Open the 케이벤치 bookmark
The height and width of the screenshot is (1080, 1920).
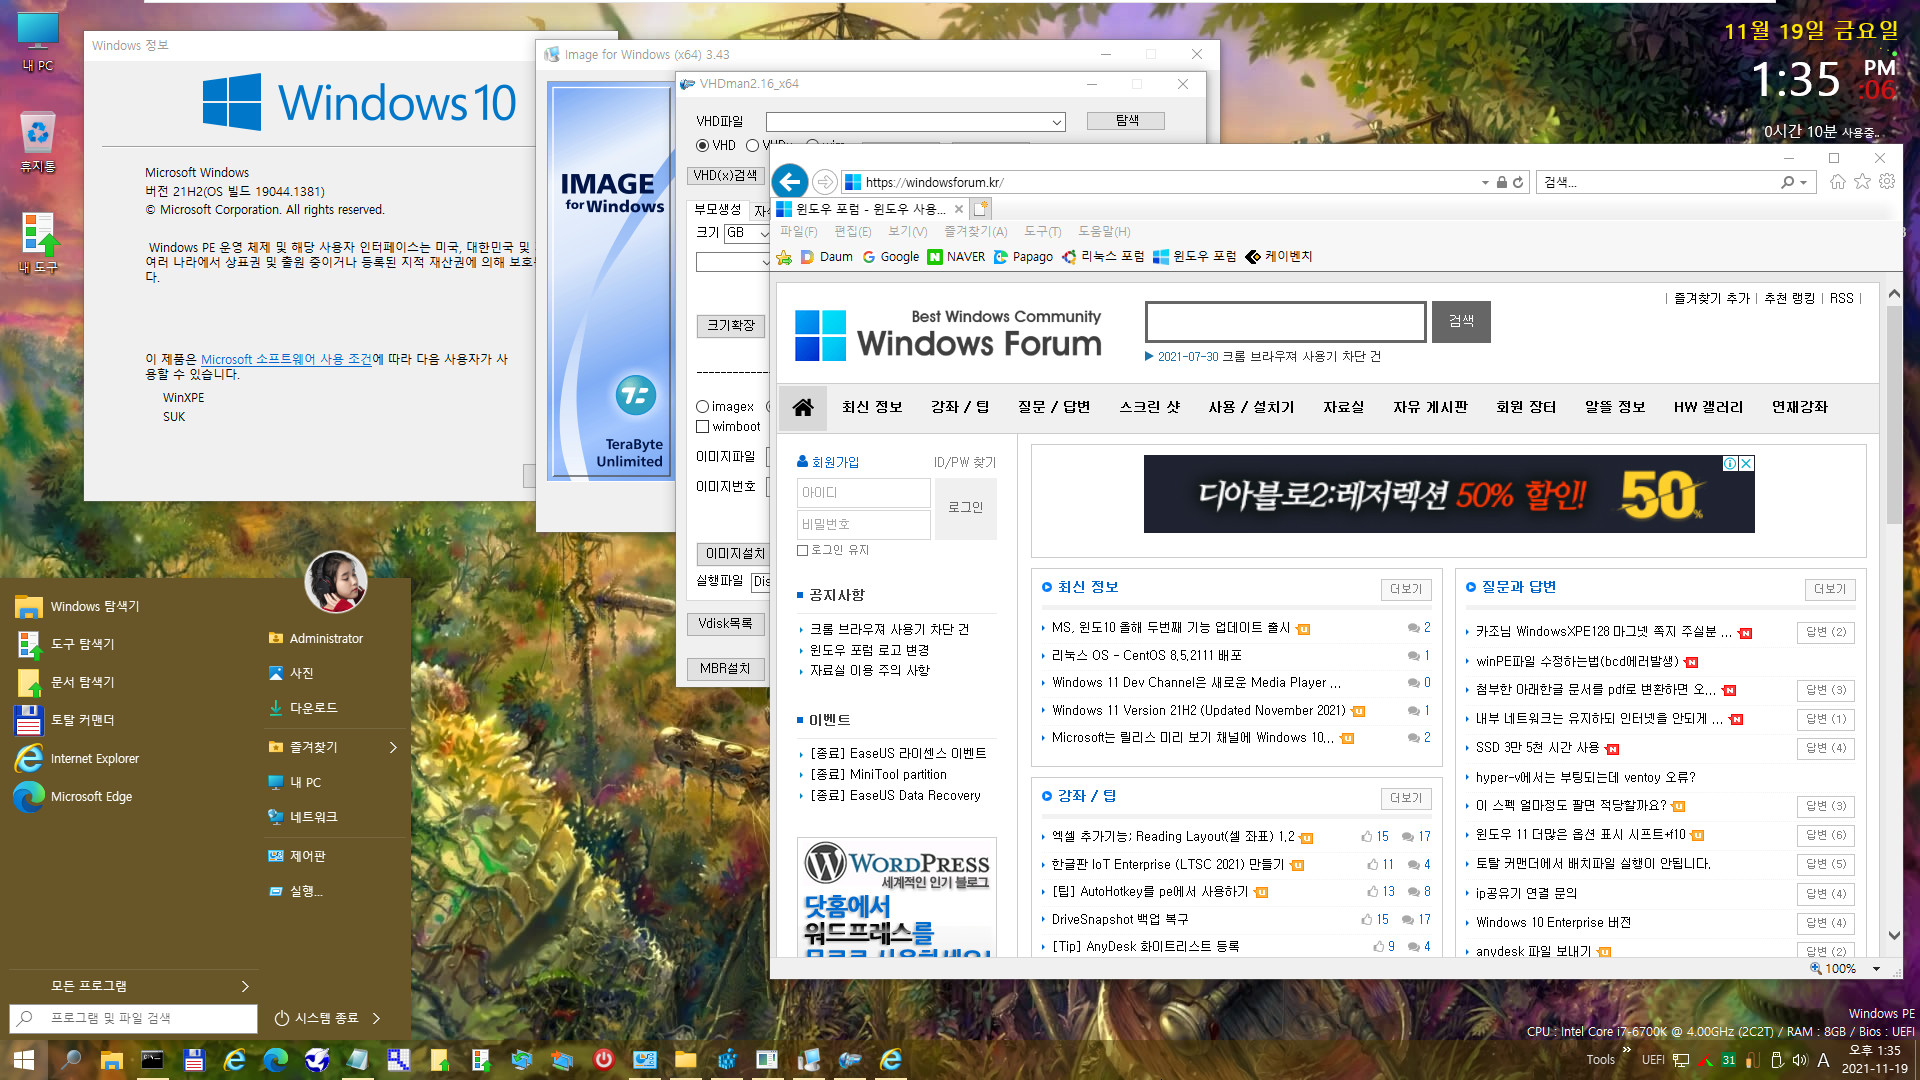[x=1279, y=257]
